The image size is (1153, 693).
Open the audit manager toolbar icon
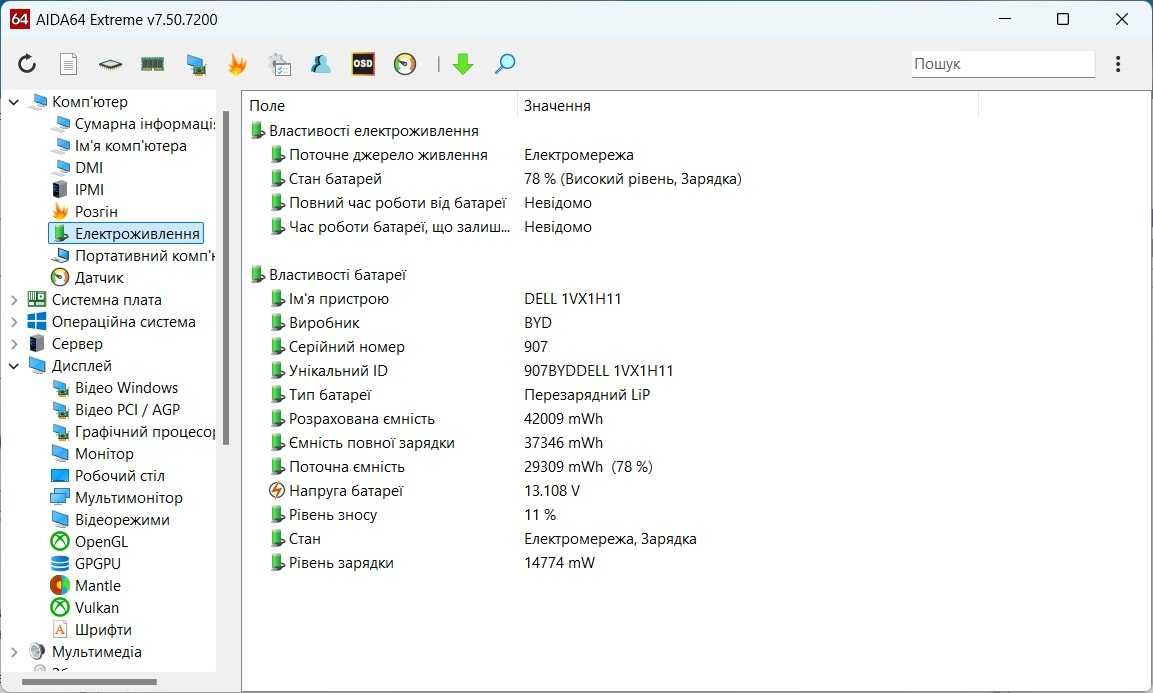point(279,65)
